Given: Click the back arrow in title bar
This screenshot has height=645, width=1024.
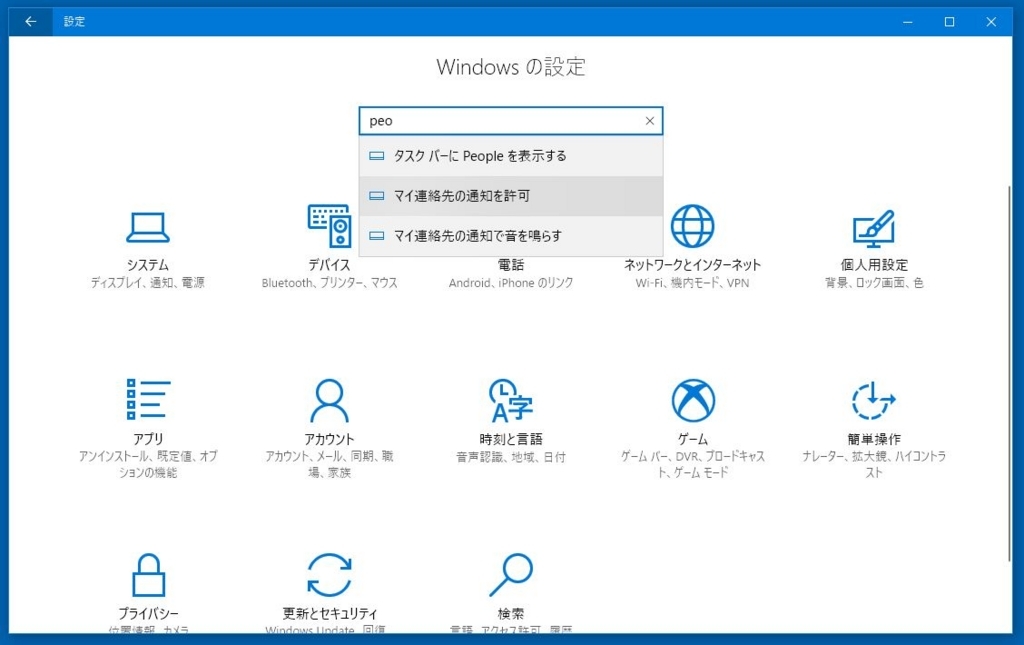Looking at the screenshot, I should pyautogui.click(x=31, y=22).
